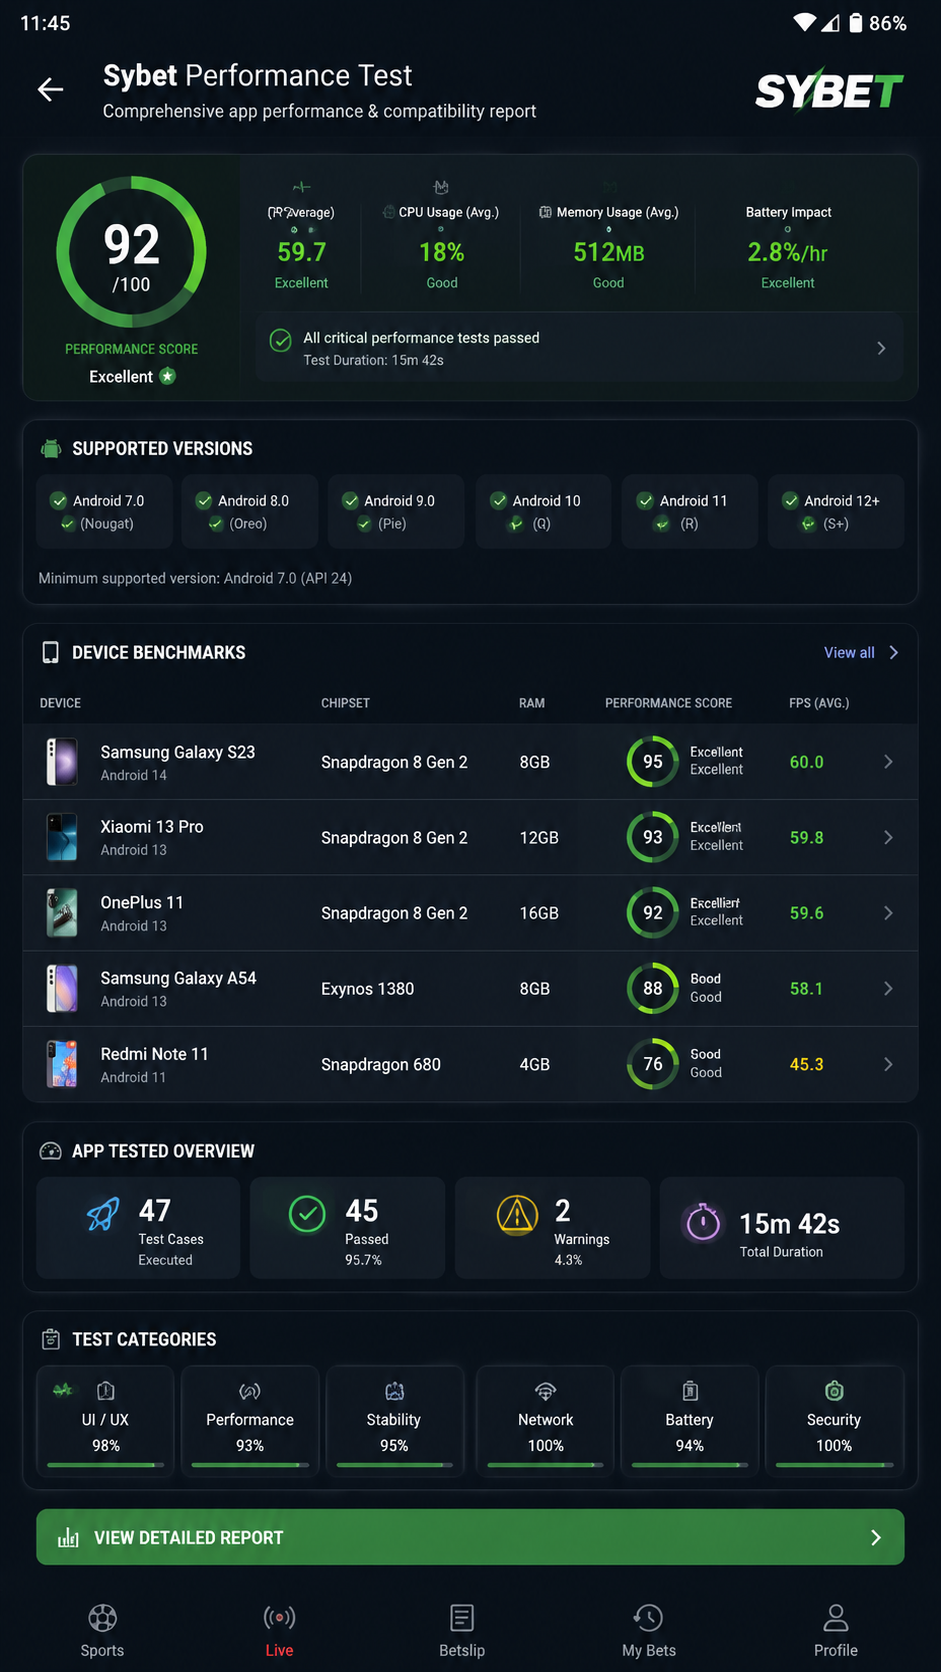This screenshot has width=941, height=1672.
Task: Open the OnePlus 11 thumbnail
Action: click(x=62, y=913)
